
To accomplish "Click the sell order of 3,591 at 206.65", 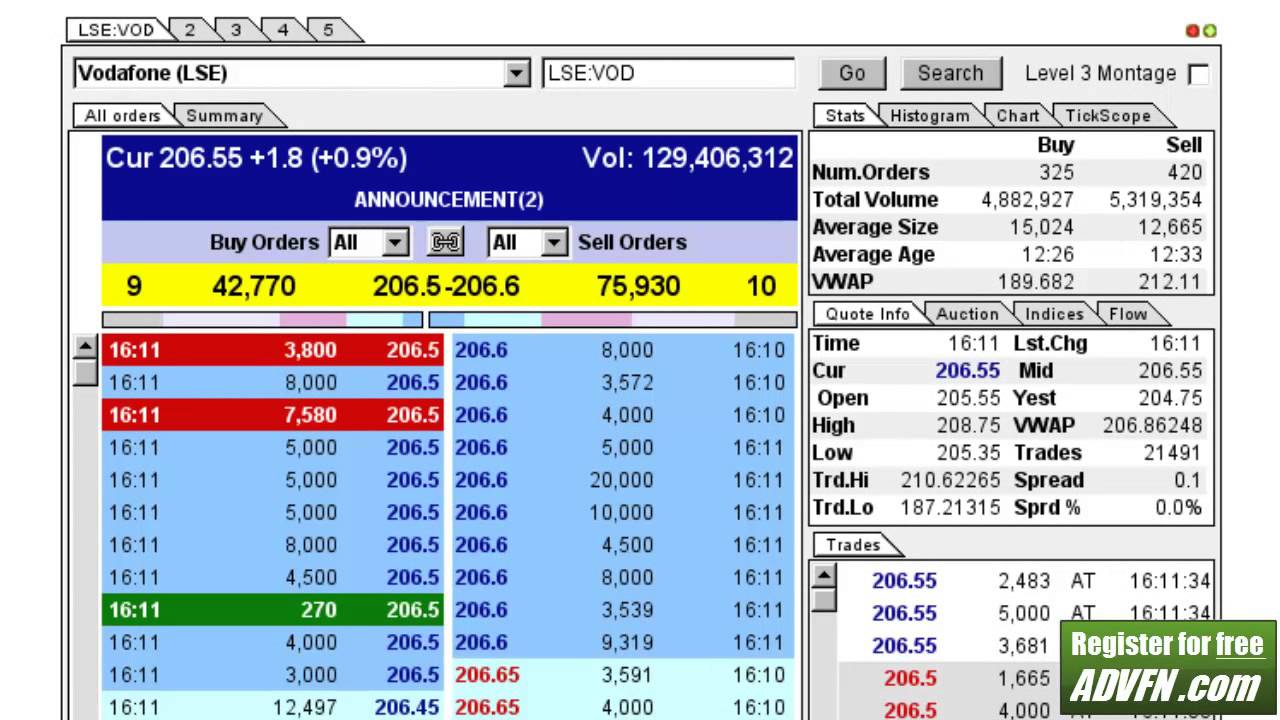I will pos(625,675).
